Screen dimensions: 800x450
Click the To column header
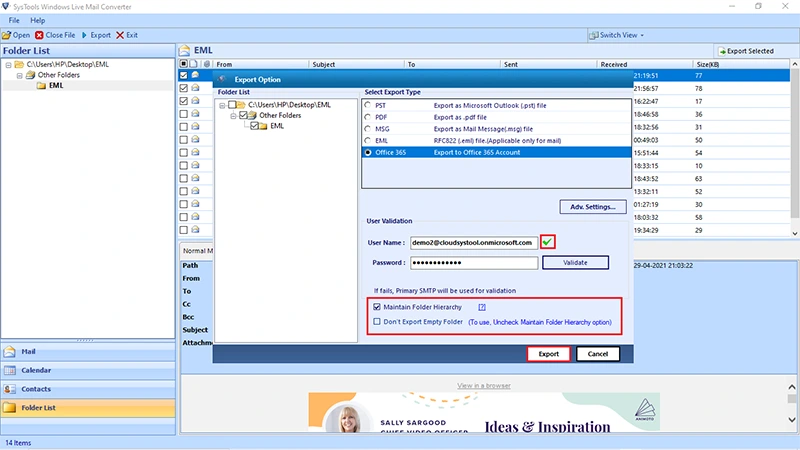point(452,64)
